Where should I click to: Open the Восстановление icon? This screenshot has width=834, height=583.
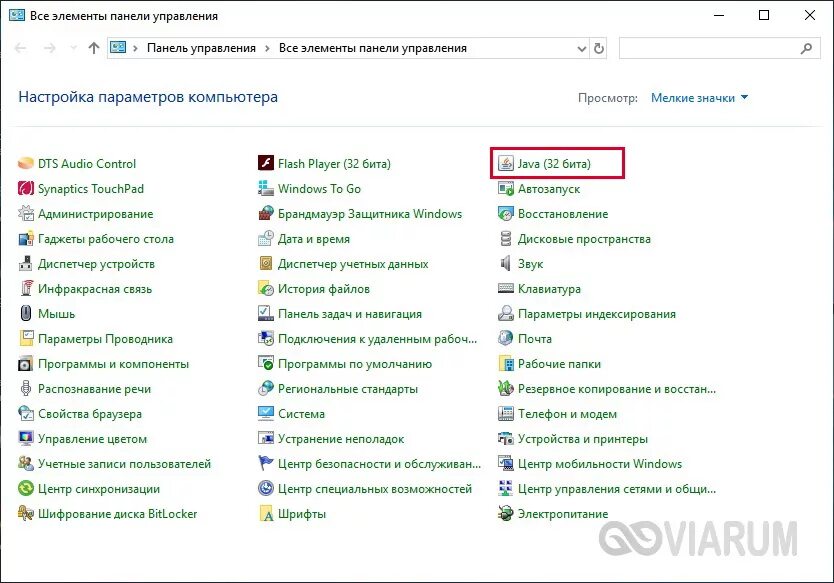(x=505, y=213)
